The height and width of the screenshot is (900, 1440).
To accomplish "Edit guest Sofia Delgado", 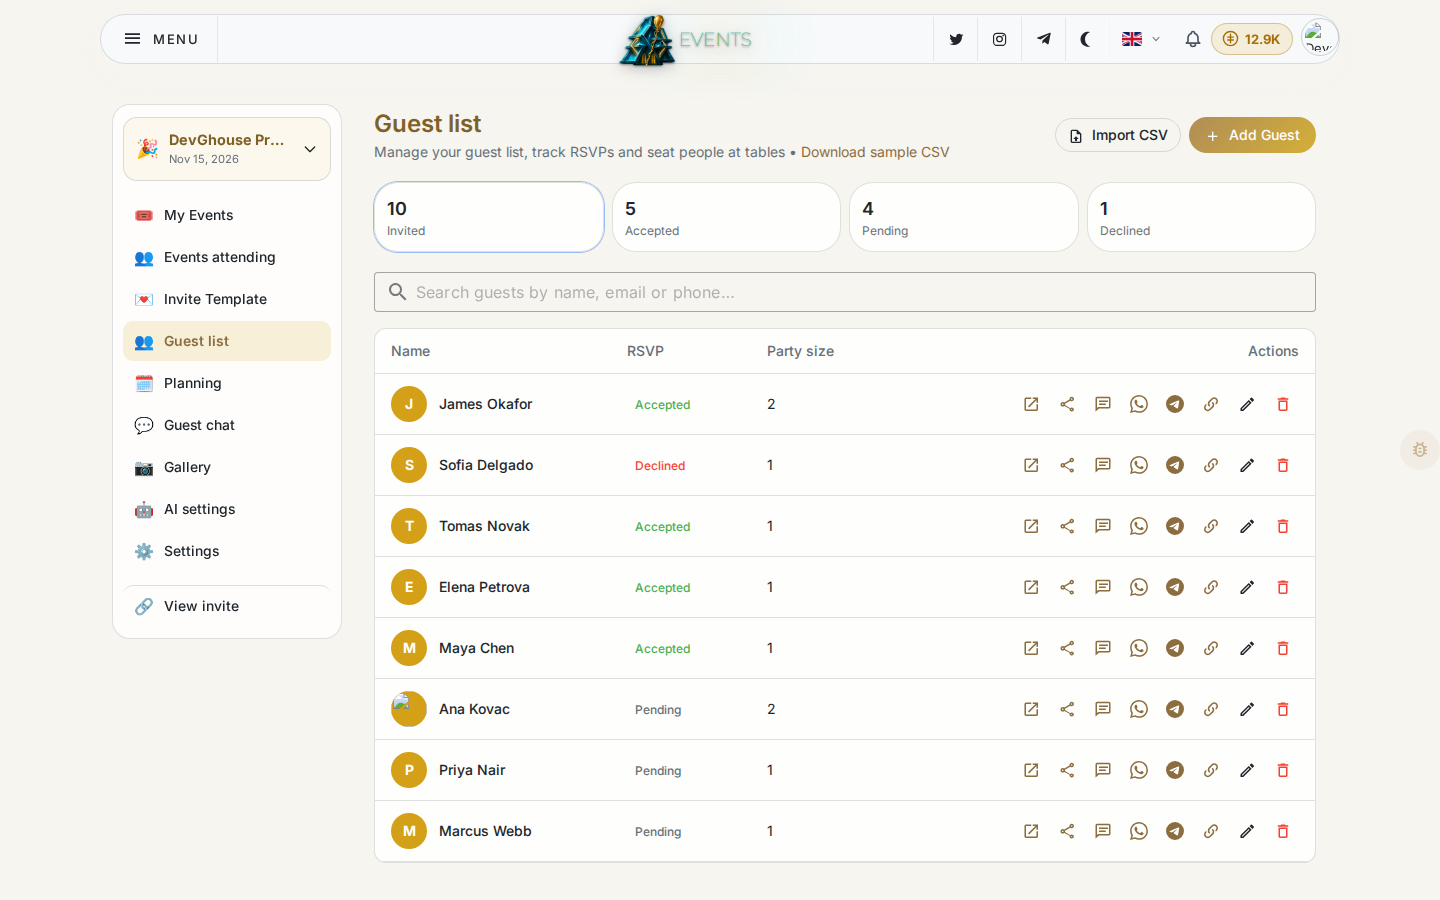I will tap(1247, 465).
